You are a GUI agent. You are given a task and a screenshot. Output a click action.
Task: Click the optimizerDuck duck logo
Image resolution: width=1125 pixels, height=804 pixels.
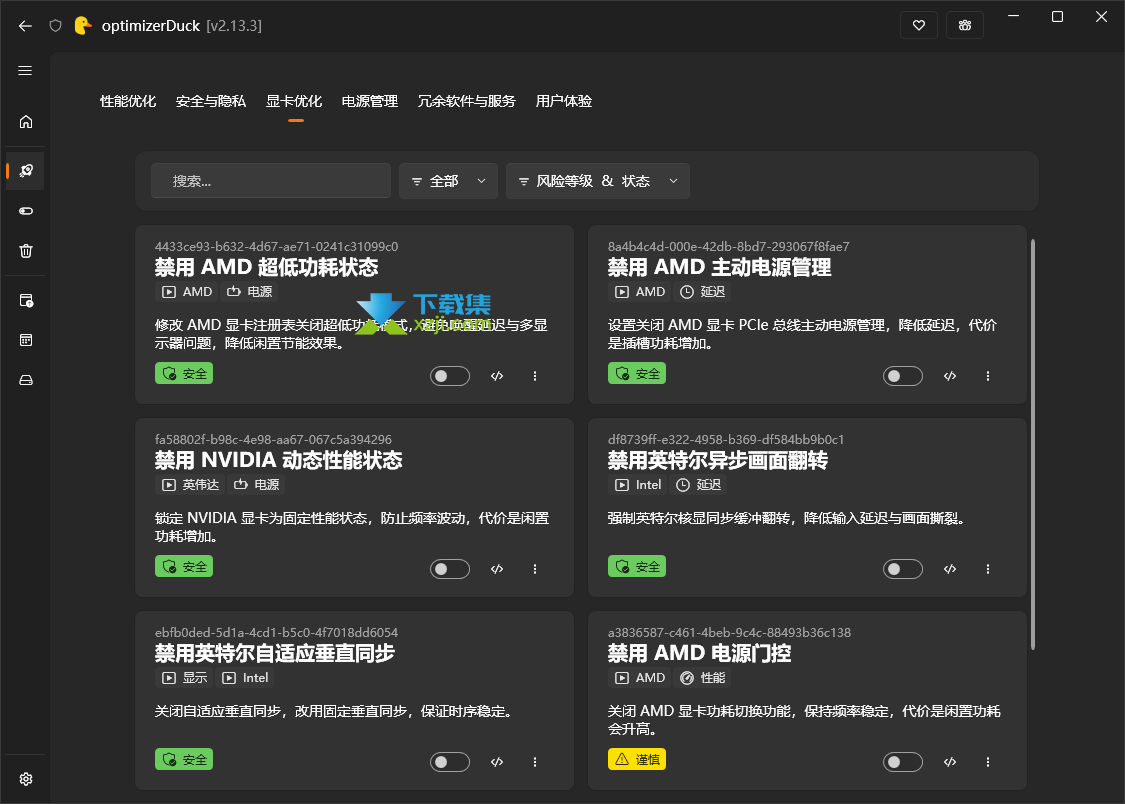click(x=83, y=26)
